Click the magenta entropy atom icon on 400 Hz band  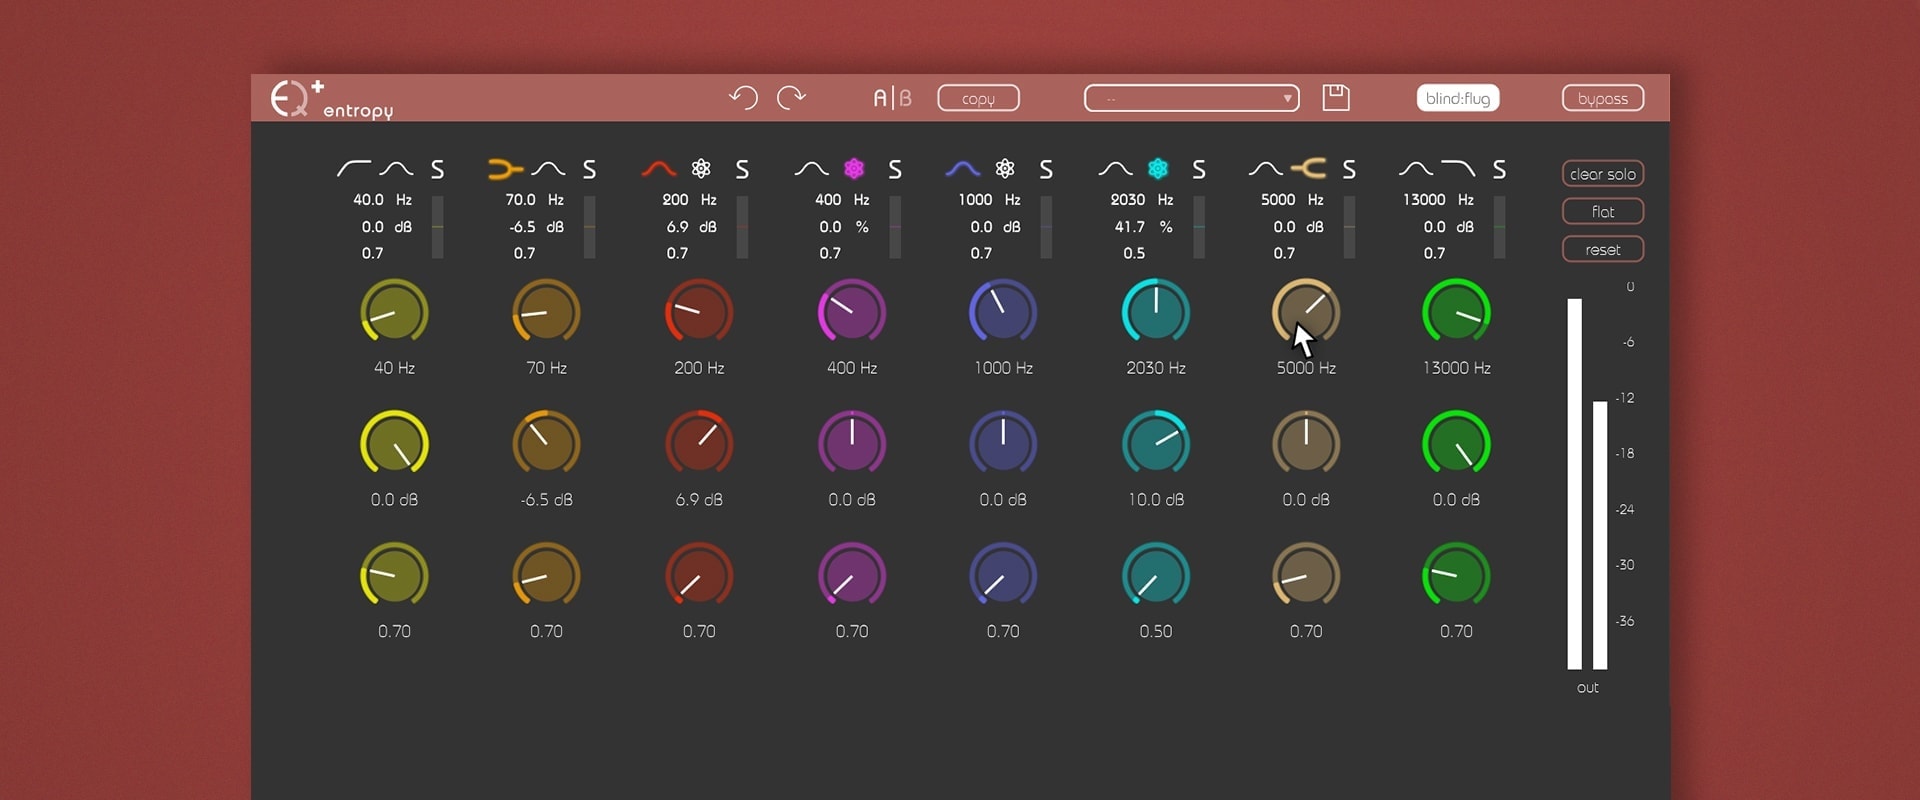(x=854, y=169)
